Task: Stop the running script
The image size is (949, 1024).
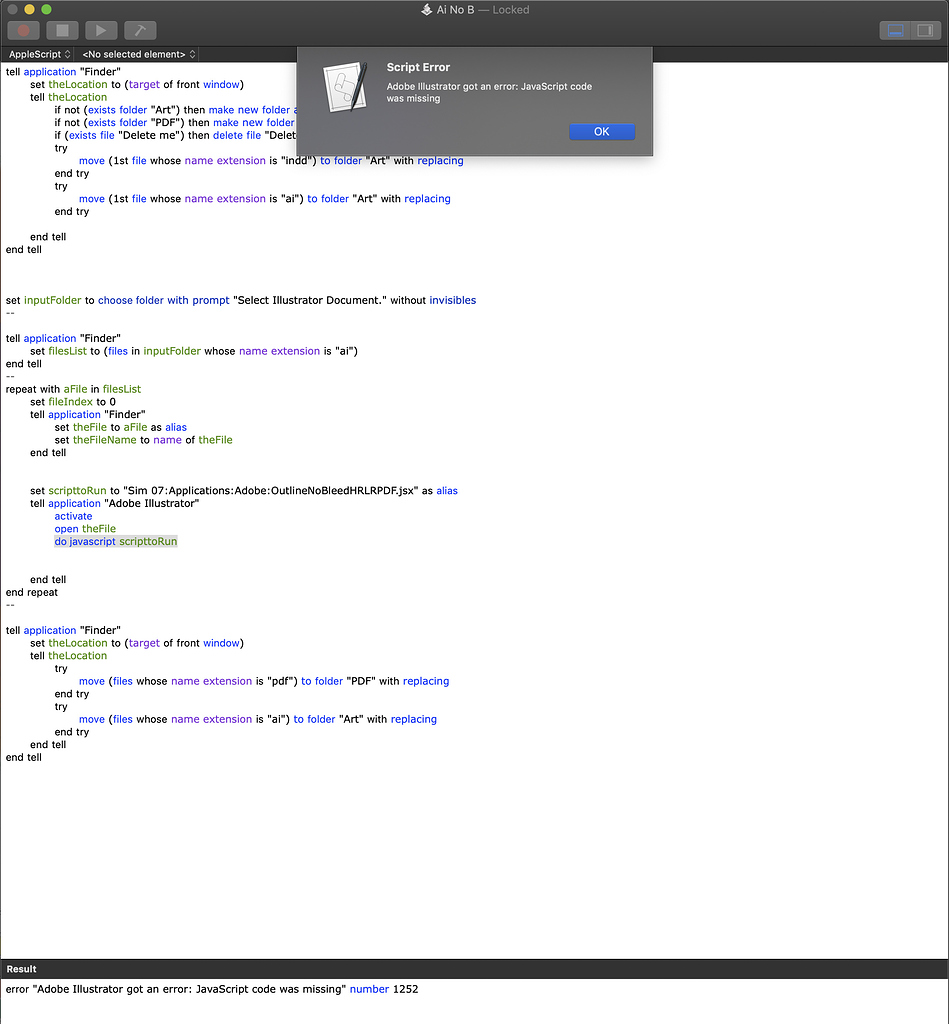Action: 63,31
